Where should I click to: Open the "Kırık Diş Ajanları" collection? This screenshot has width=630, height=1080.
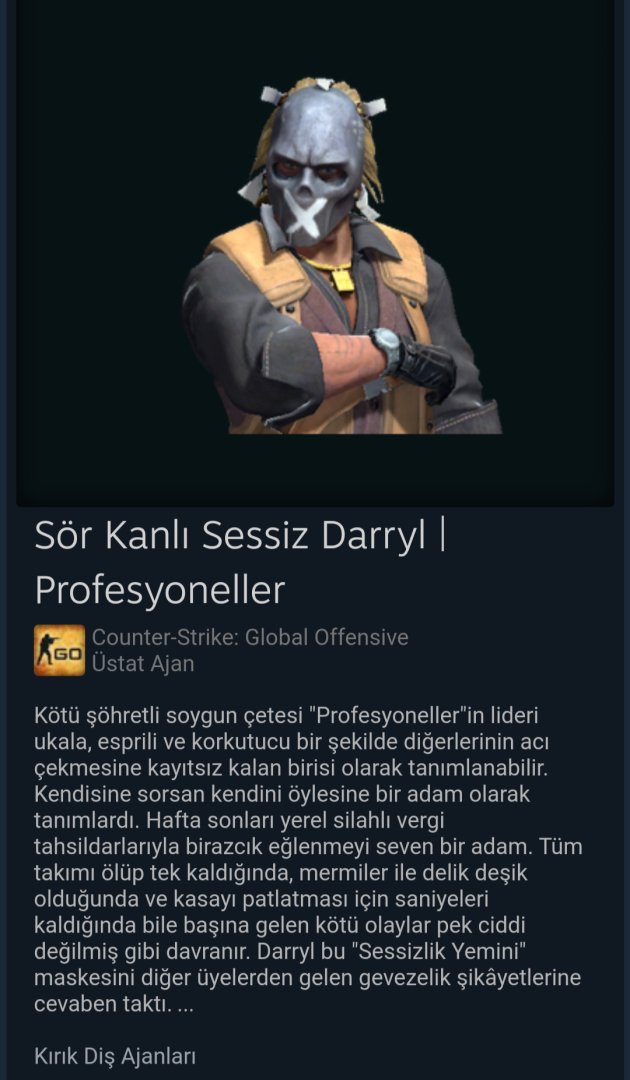(115, 1056)
